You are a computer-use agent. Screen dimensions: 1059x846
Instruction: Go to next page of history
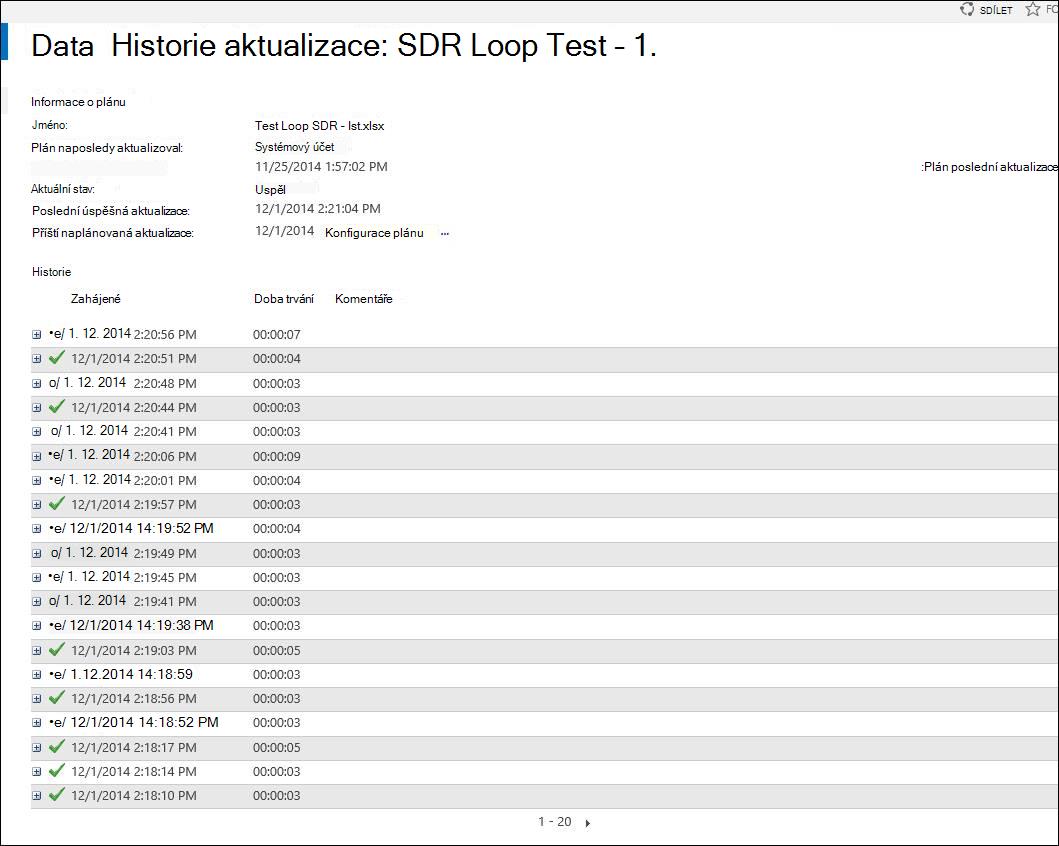[588, 823]
